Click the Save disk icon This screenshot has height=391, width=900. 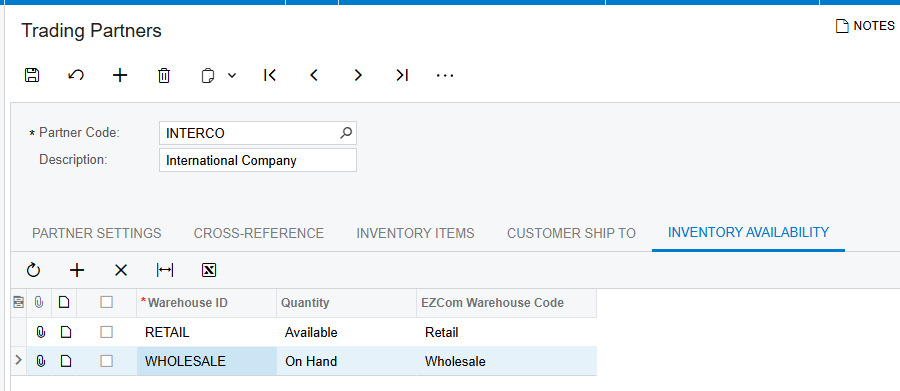[32, 75]
